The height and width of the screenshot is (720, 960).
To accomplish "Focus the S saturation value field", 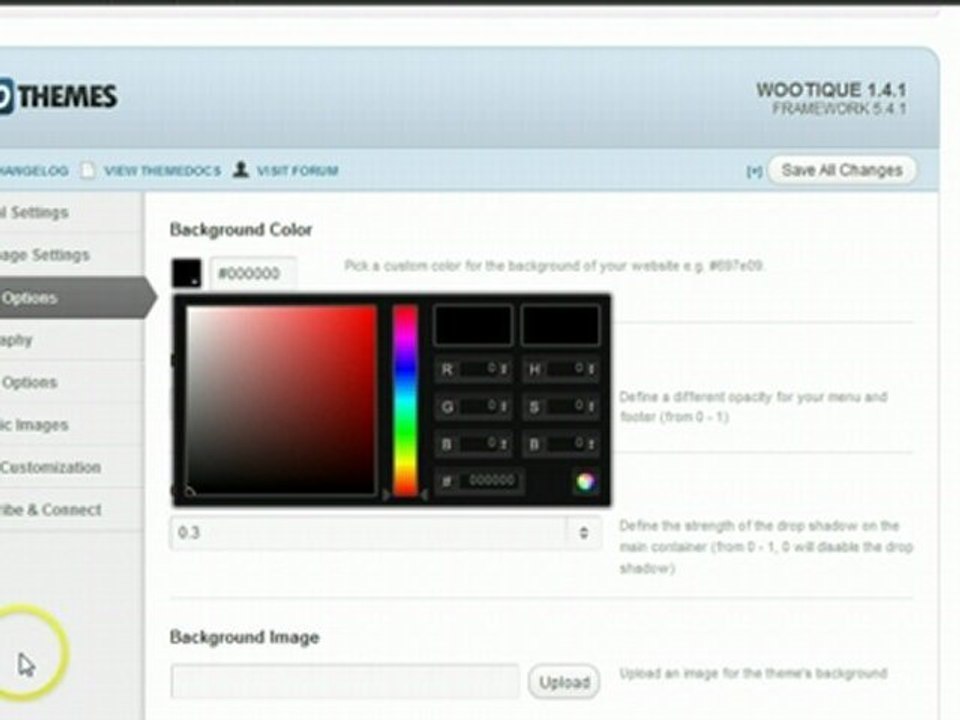I will 560,407.
